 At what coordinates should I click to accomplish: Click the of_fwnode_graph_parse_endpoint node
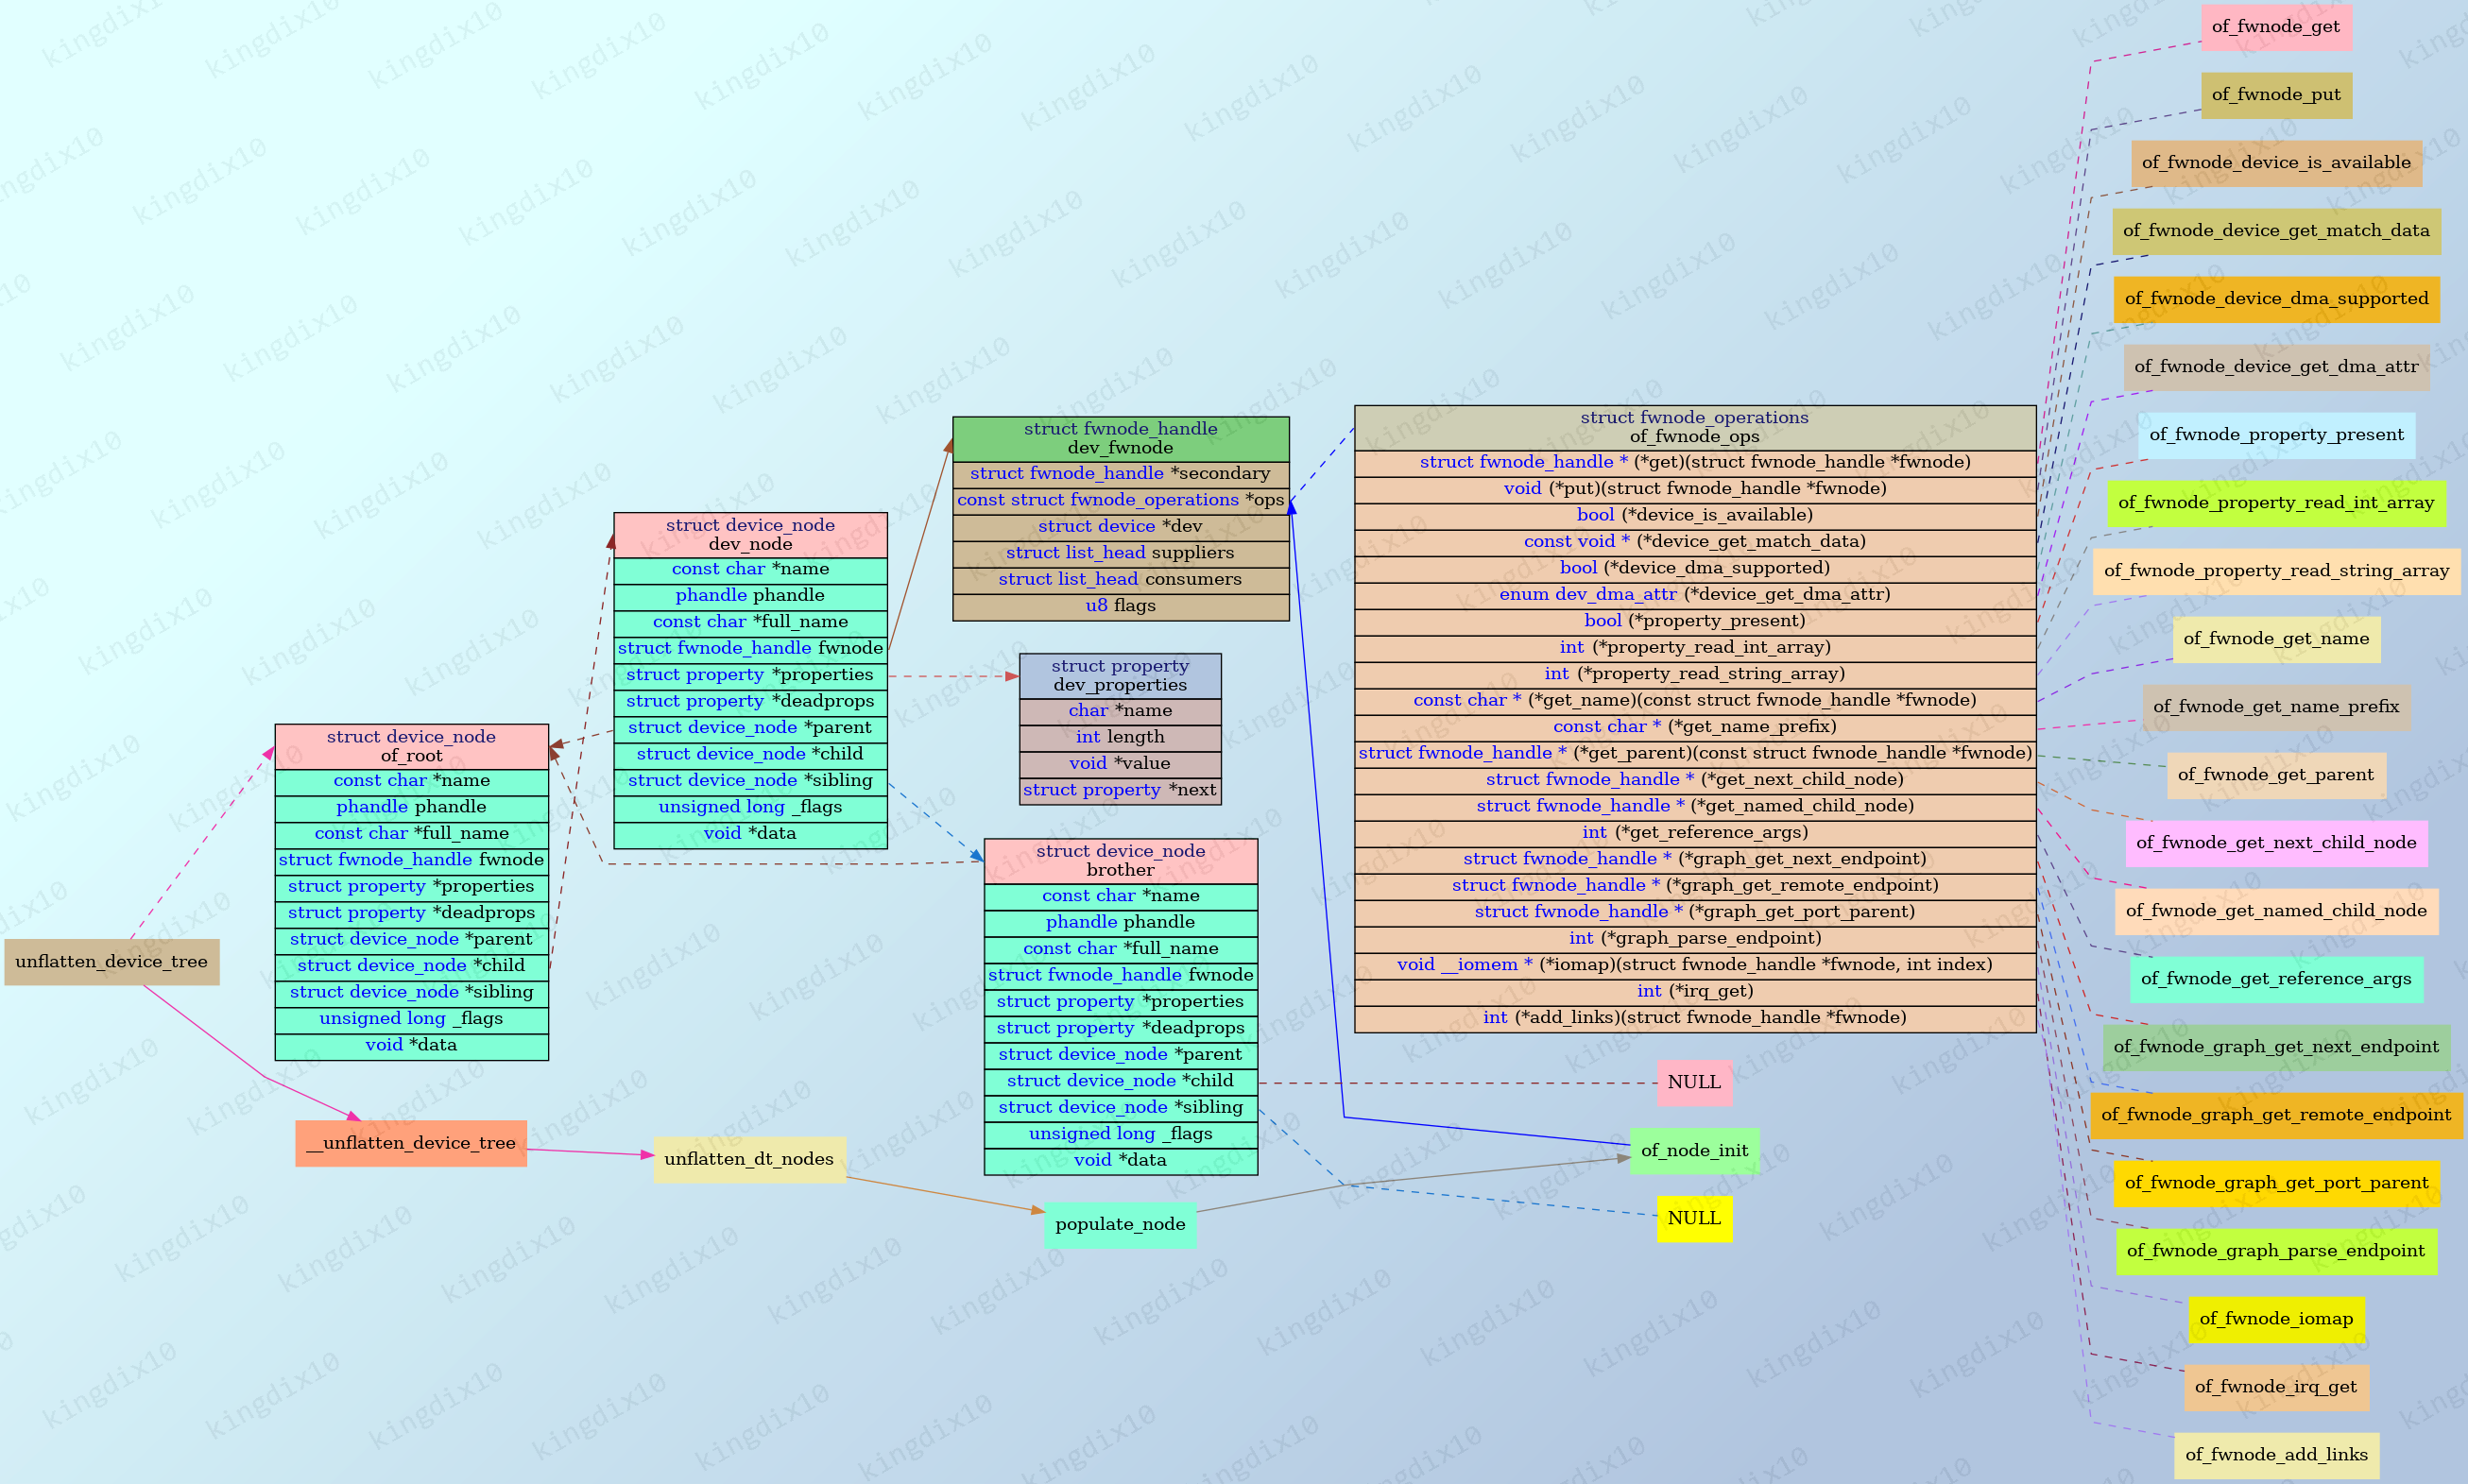coord(2276,1251)
